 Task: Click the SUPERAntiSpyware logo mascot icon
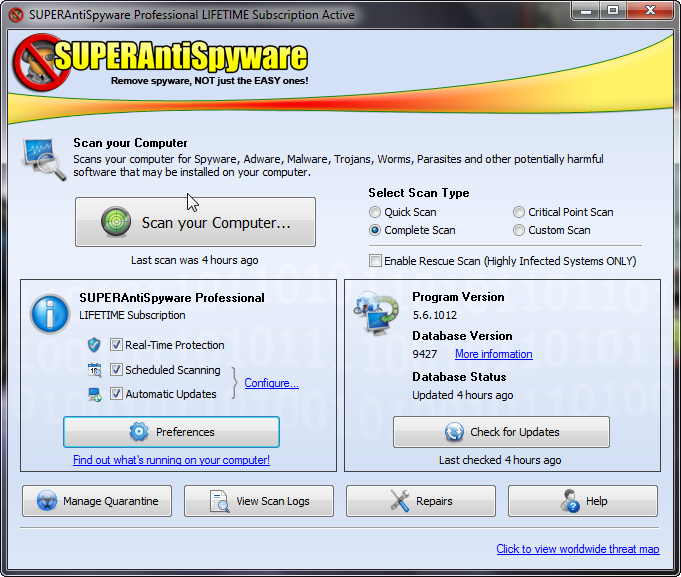click(41, 62)
